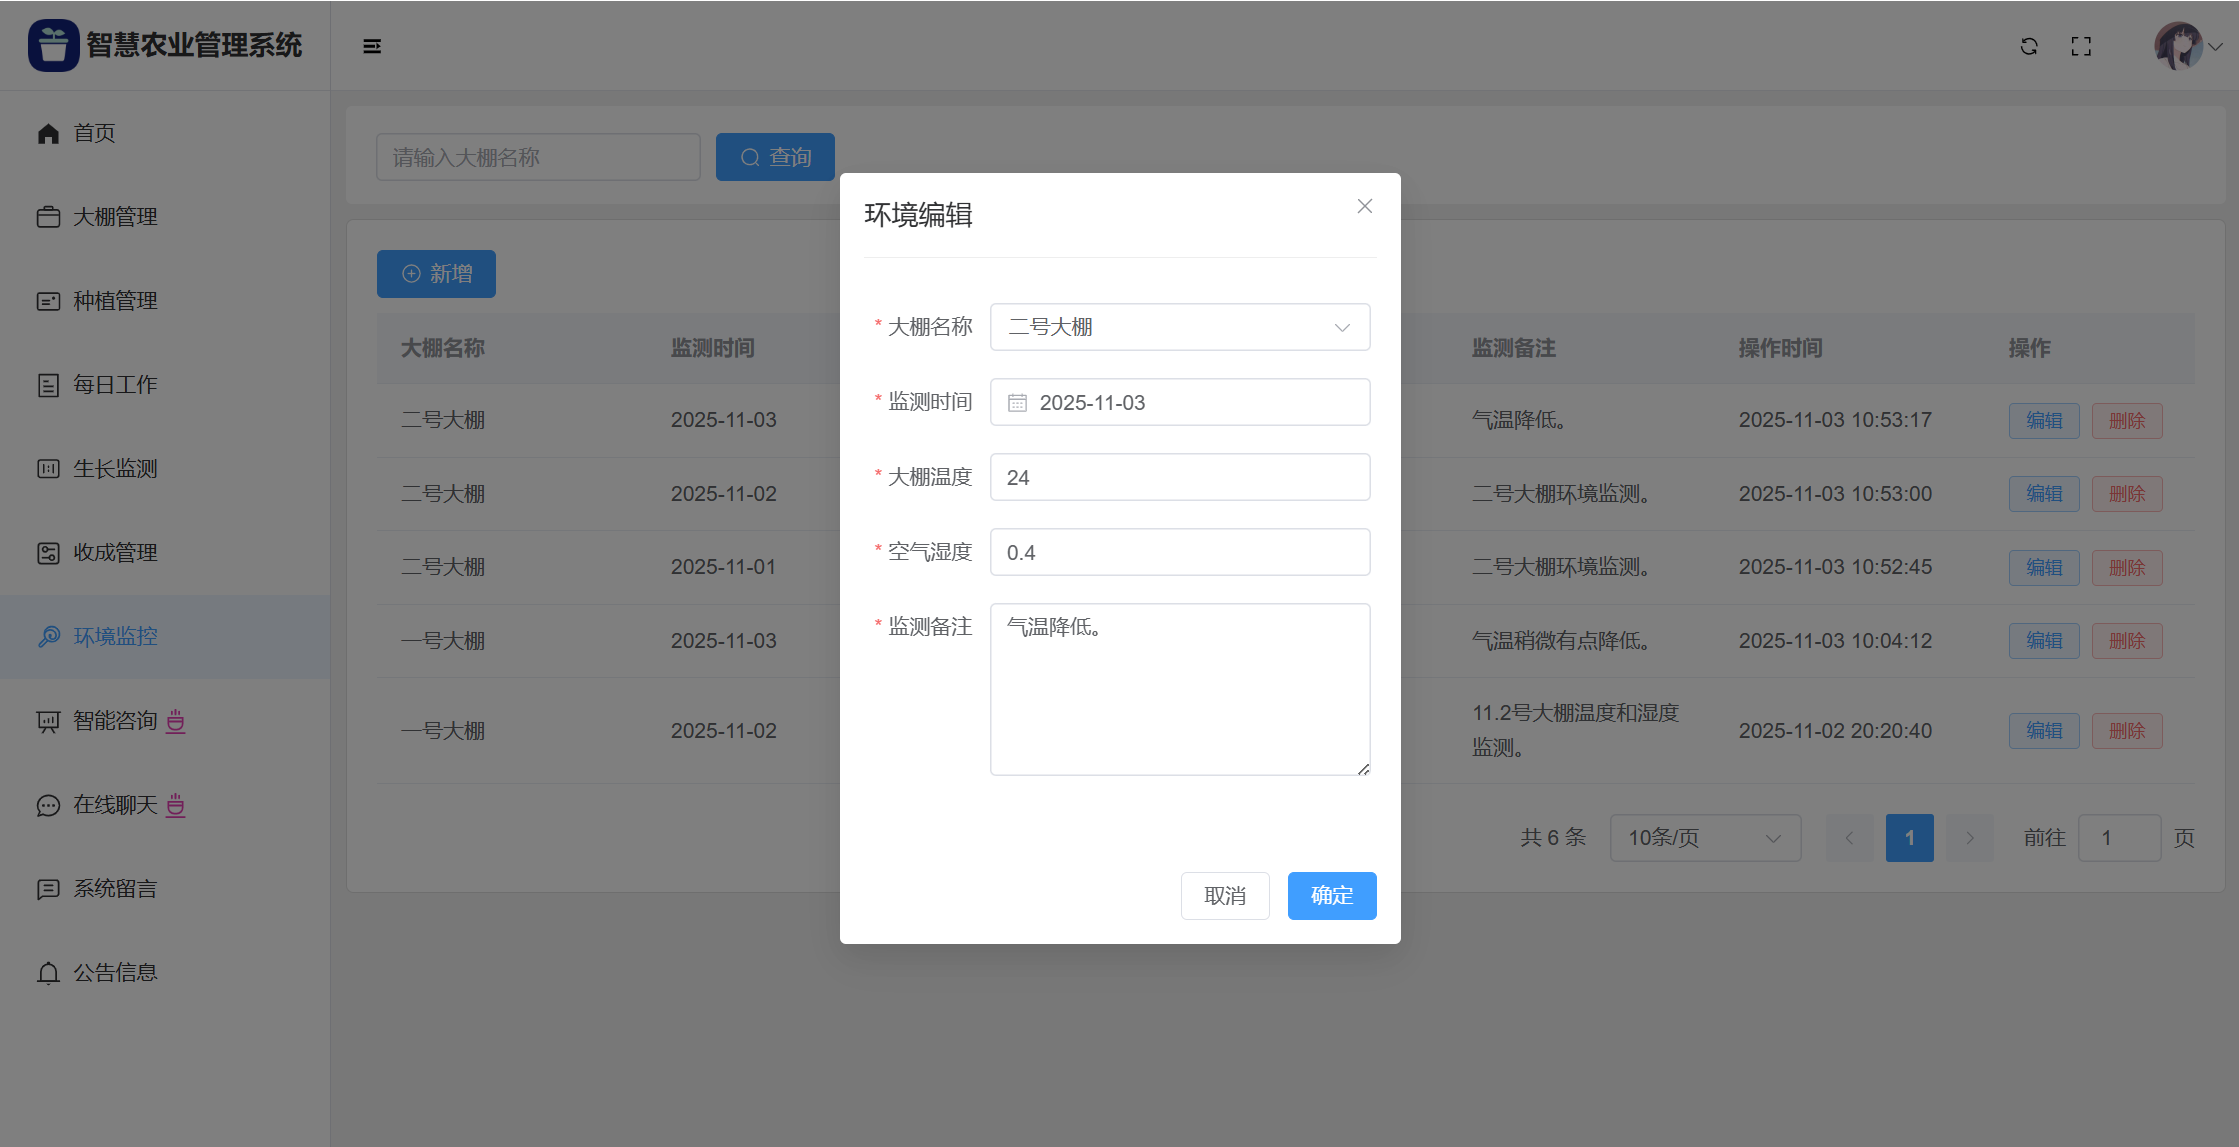
Task: Open user avatar menu
Action: [2178, 46]
